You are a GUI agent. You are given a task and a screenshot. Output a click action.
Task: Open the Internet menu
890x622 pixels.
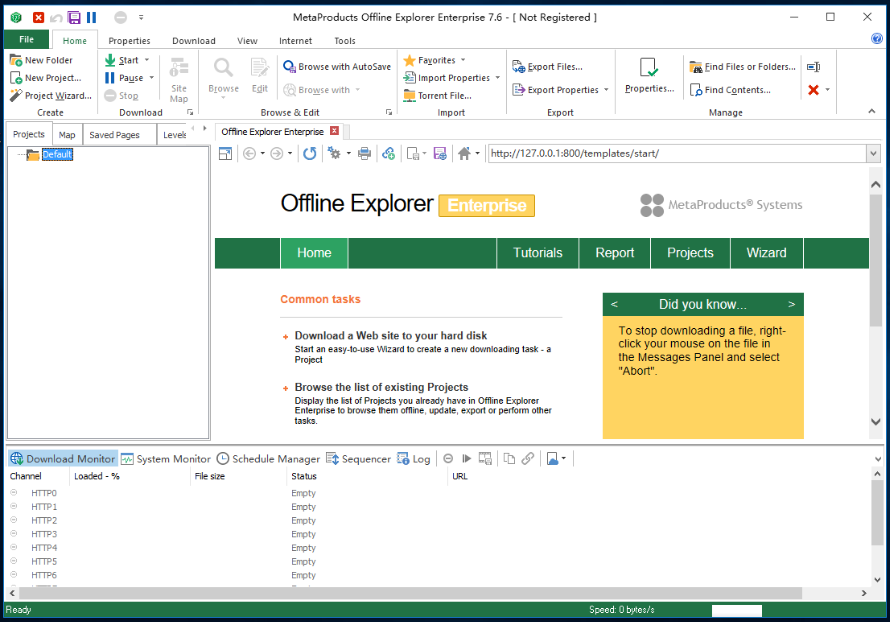coord(295,40)
